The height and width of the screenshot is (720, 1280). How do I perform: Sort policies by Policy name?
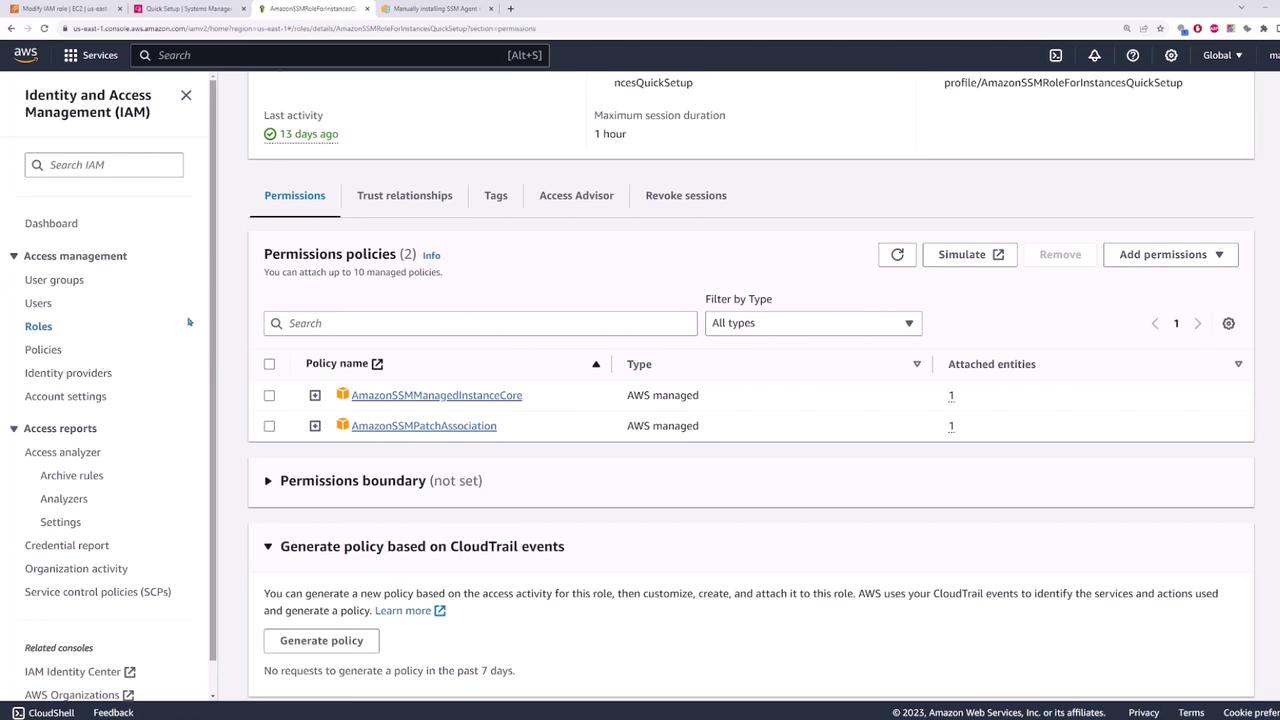(x=596, y=364)
